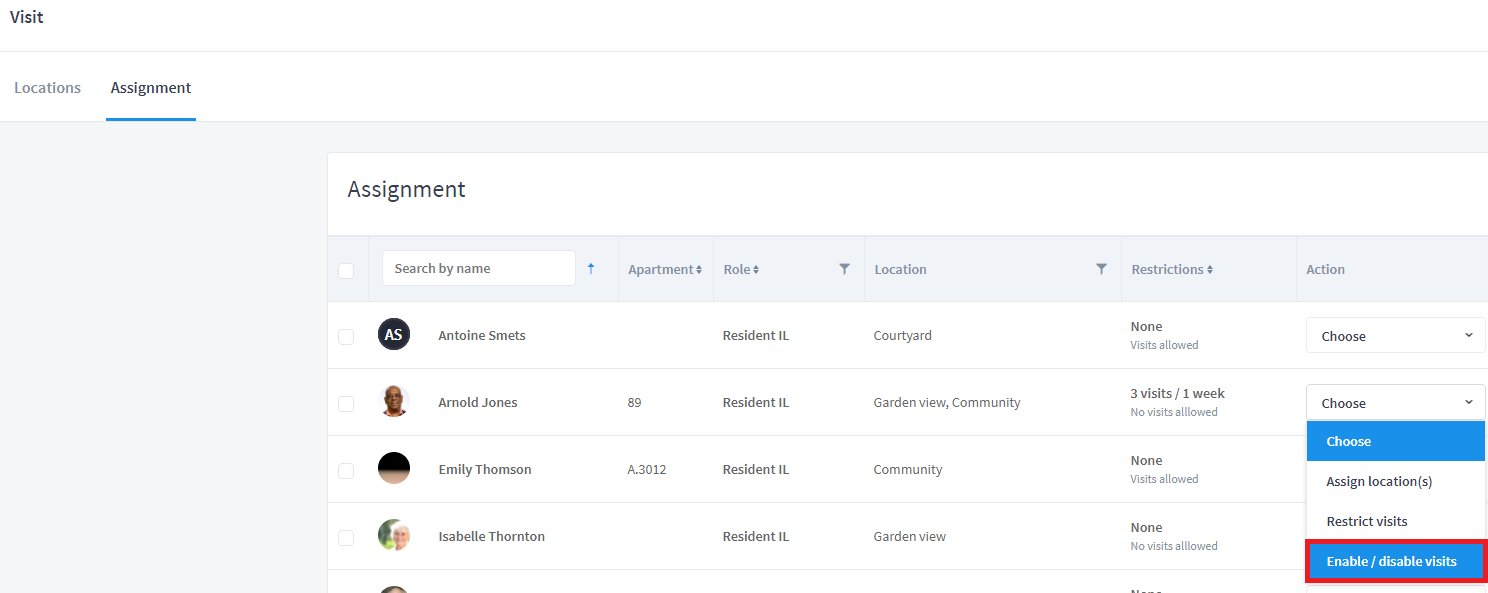The width and height of the screenshot is (1488, 593).
Task: Sort names using the blue arrow icon
Action: [591, 268]
